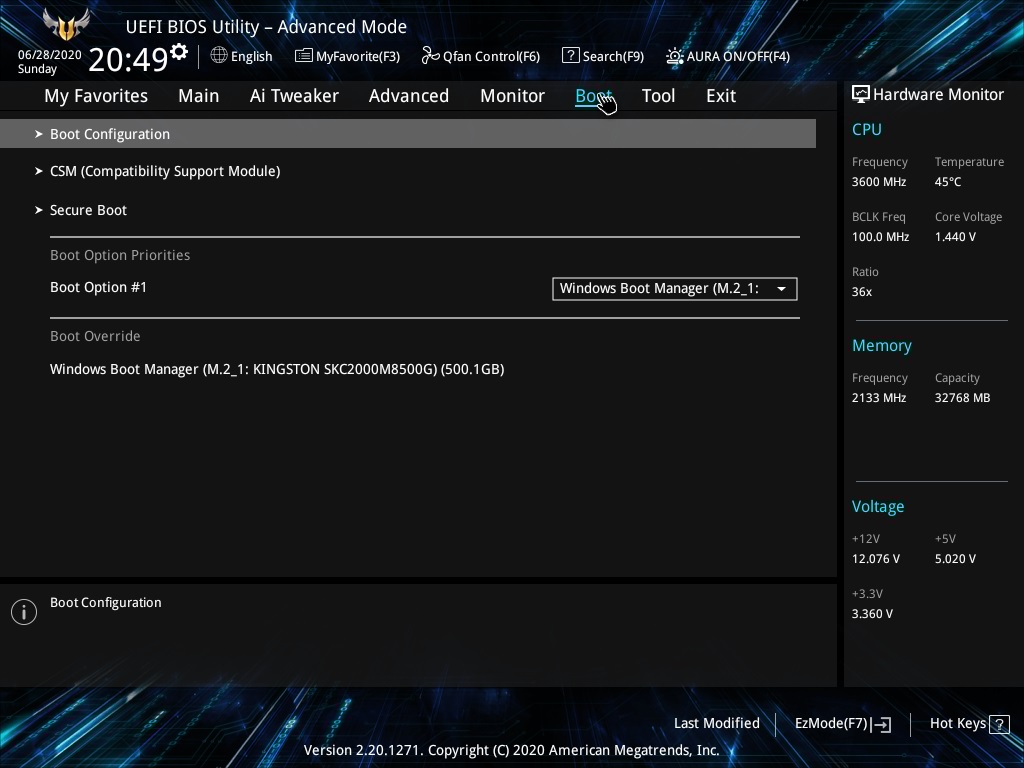Expand the Boot Configuration submenu

click(110, 134)
